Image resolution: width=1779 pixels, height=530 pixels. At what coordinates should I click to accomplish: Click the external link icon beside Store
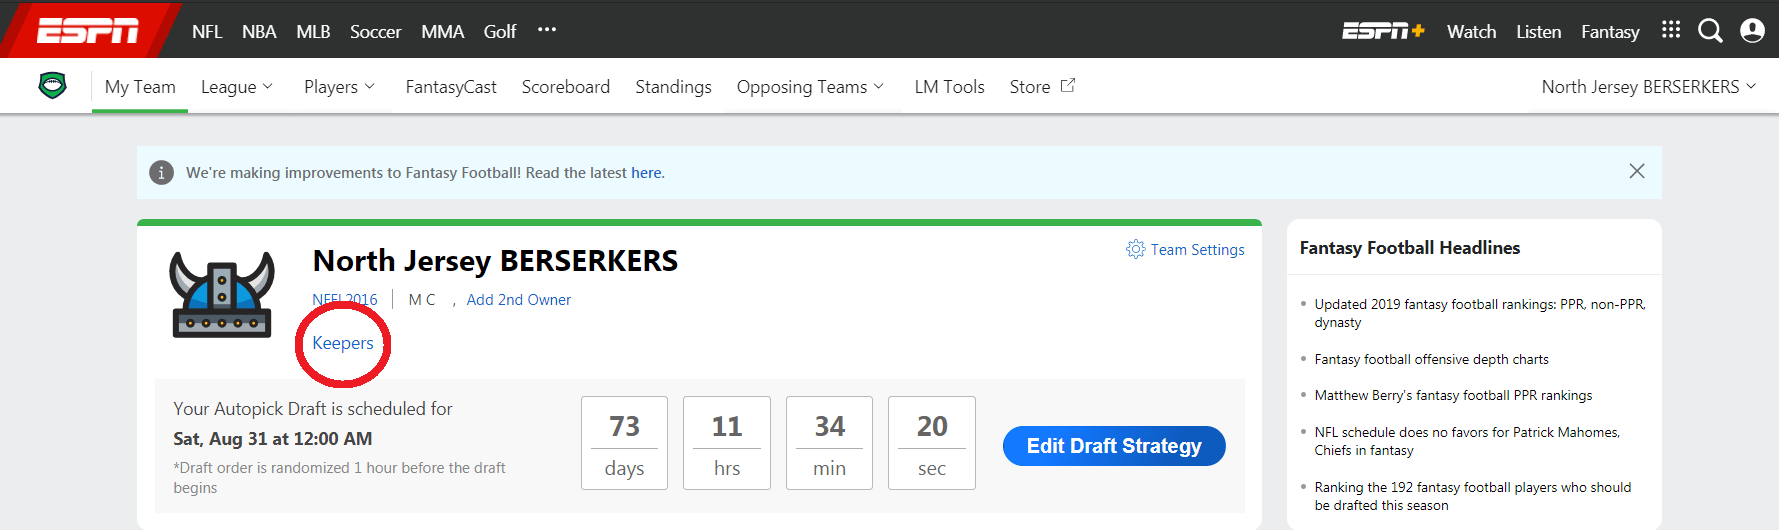click(1068, 86)
